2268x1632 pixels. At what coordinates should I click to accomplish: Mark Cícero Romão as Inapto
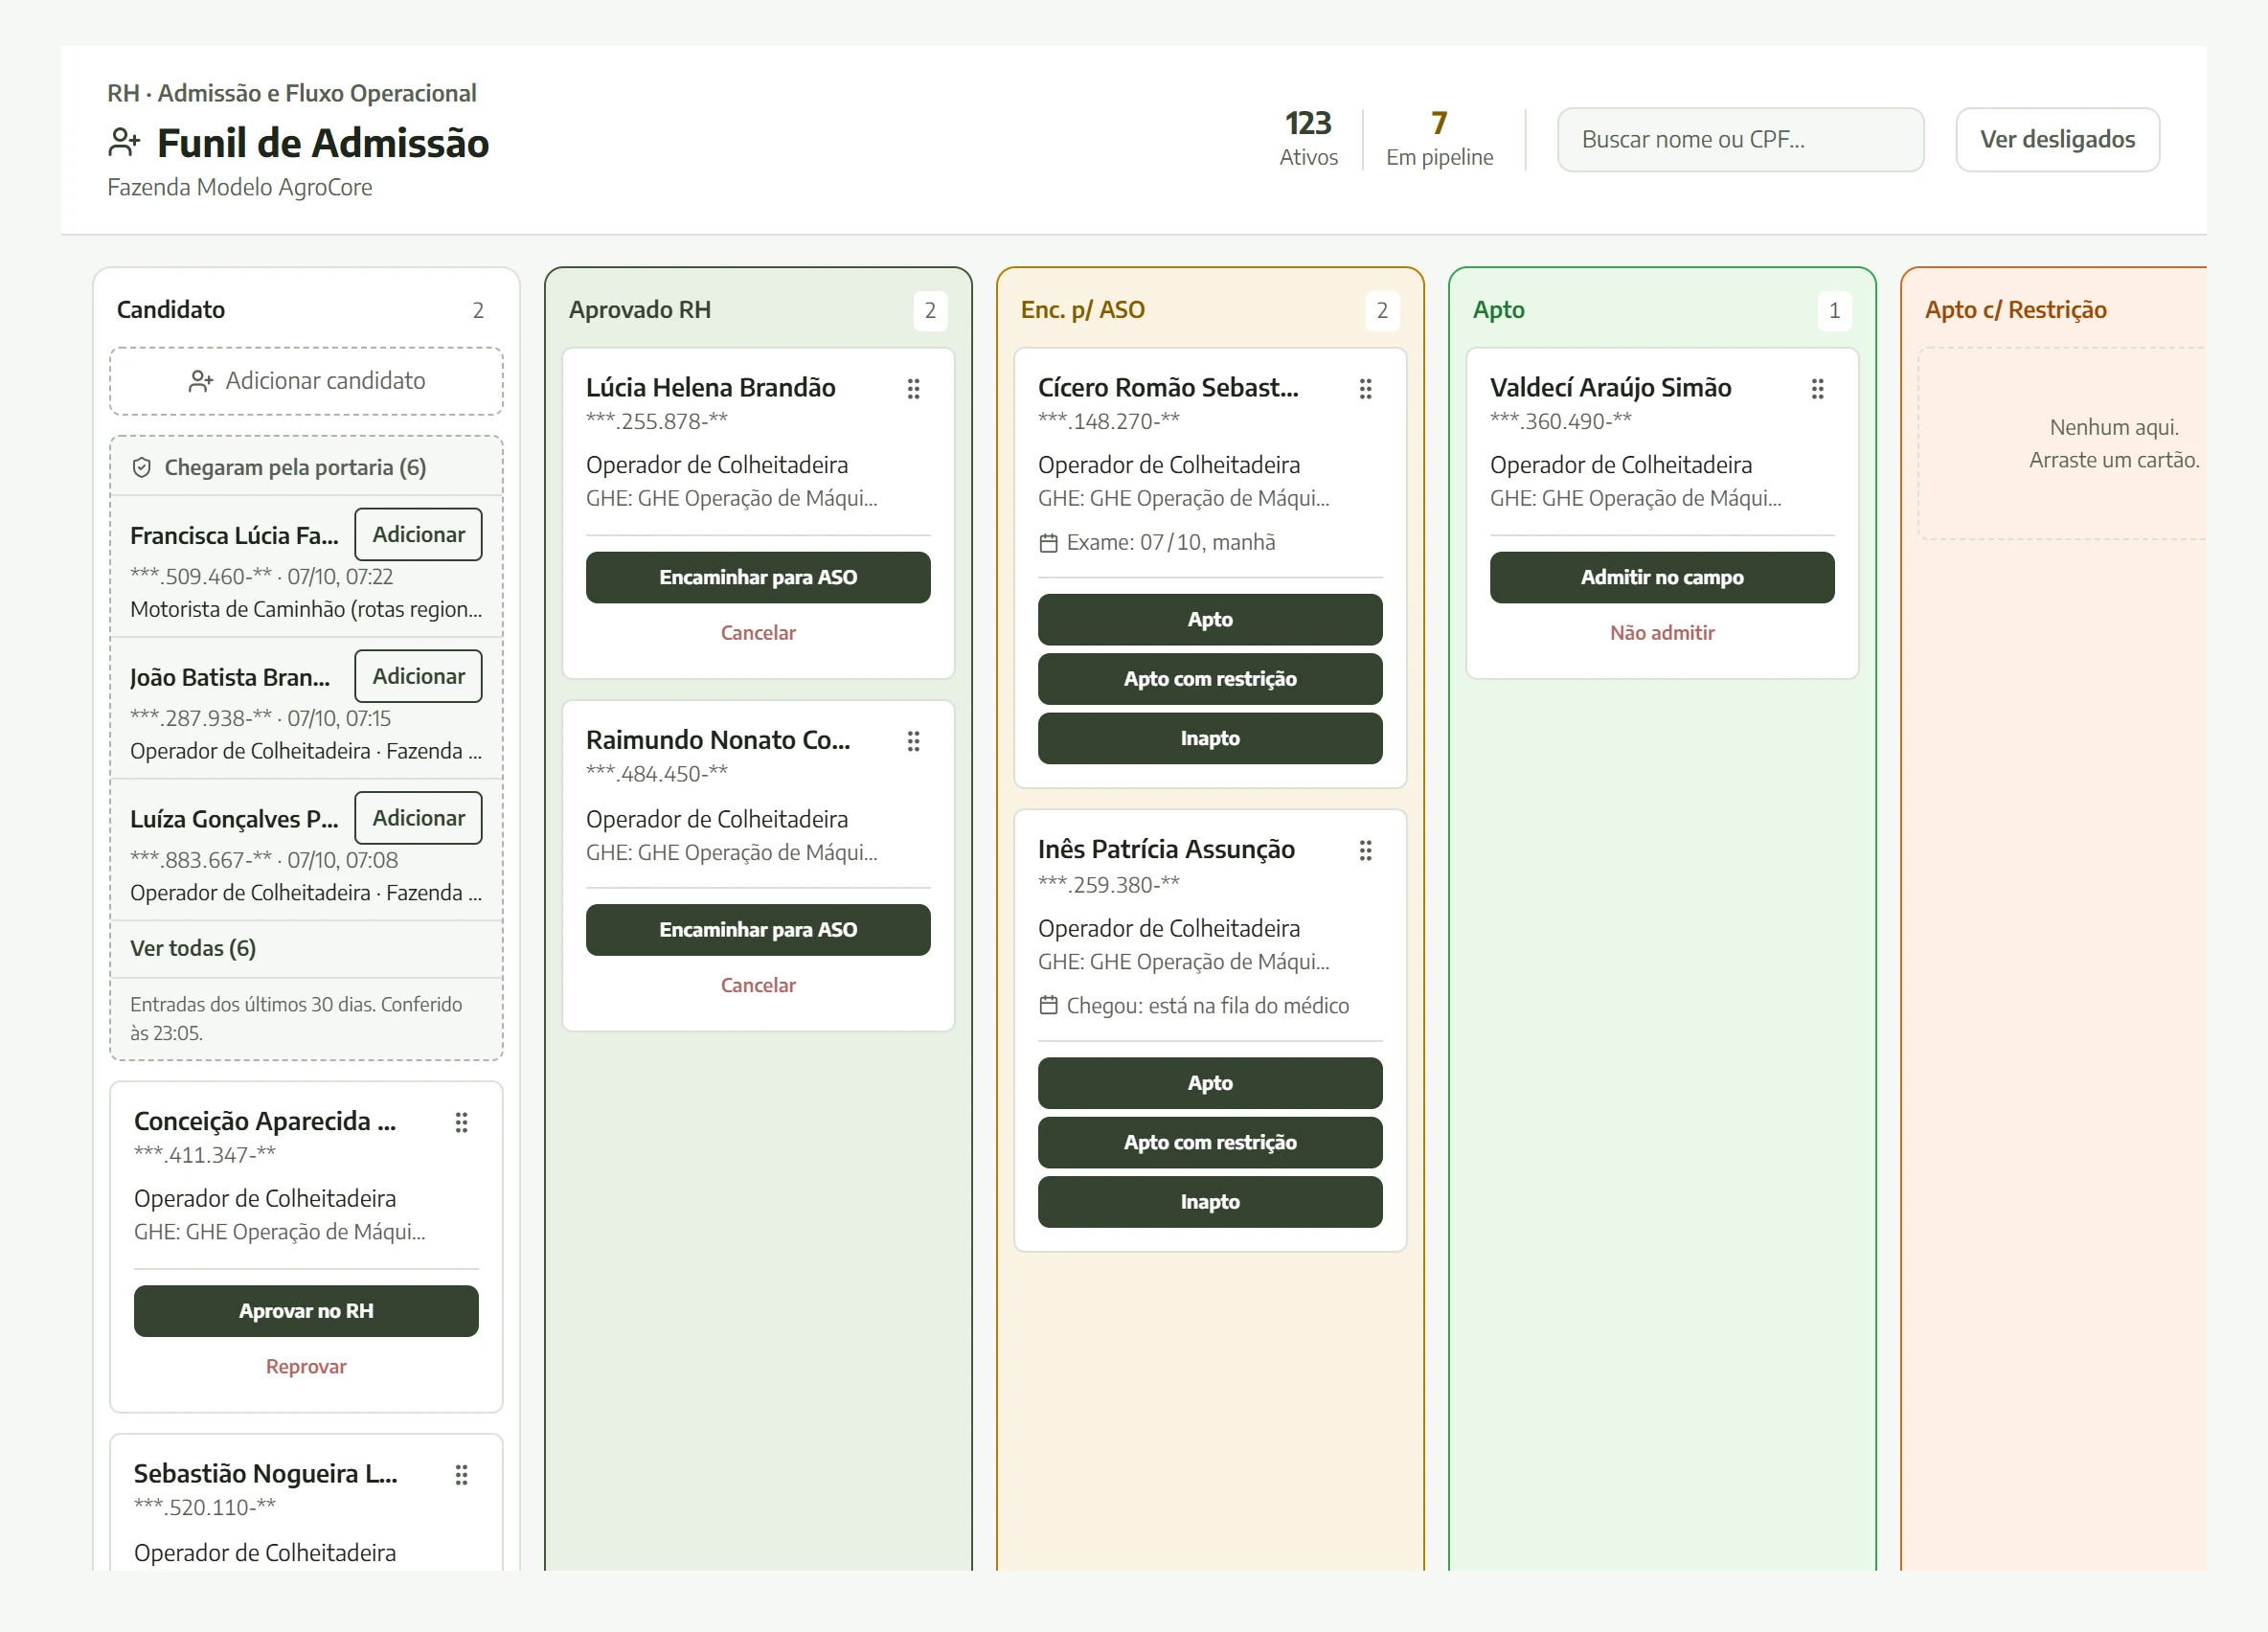pos(1210,739)
